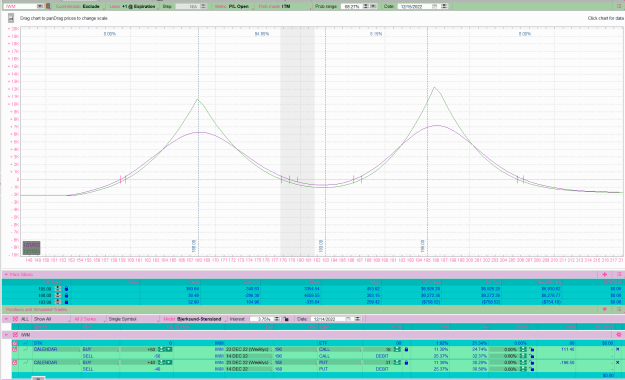Toggle the ALL positions checkbox
The width and height of the screenshot is (625, 380).
(x=15, y=319)
